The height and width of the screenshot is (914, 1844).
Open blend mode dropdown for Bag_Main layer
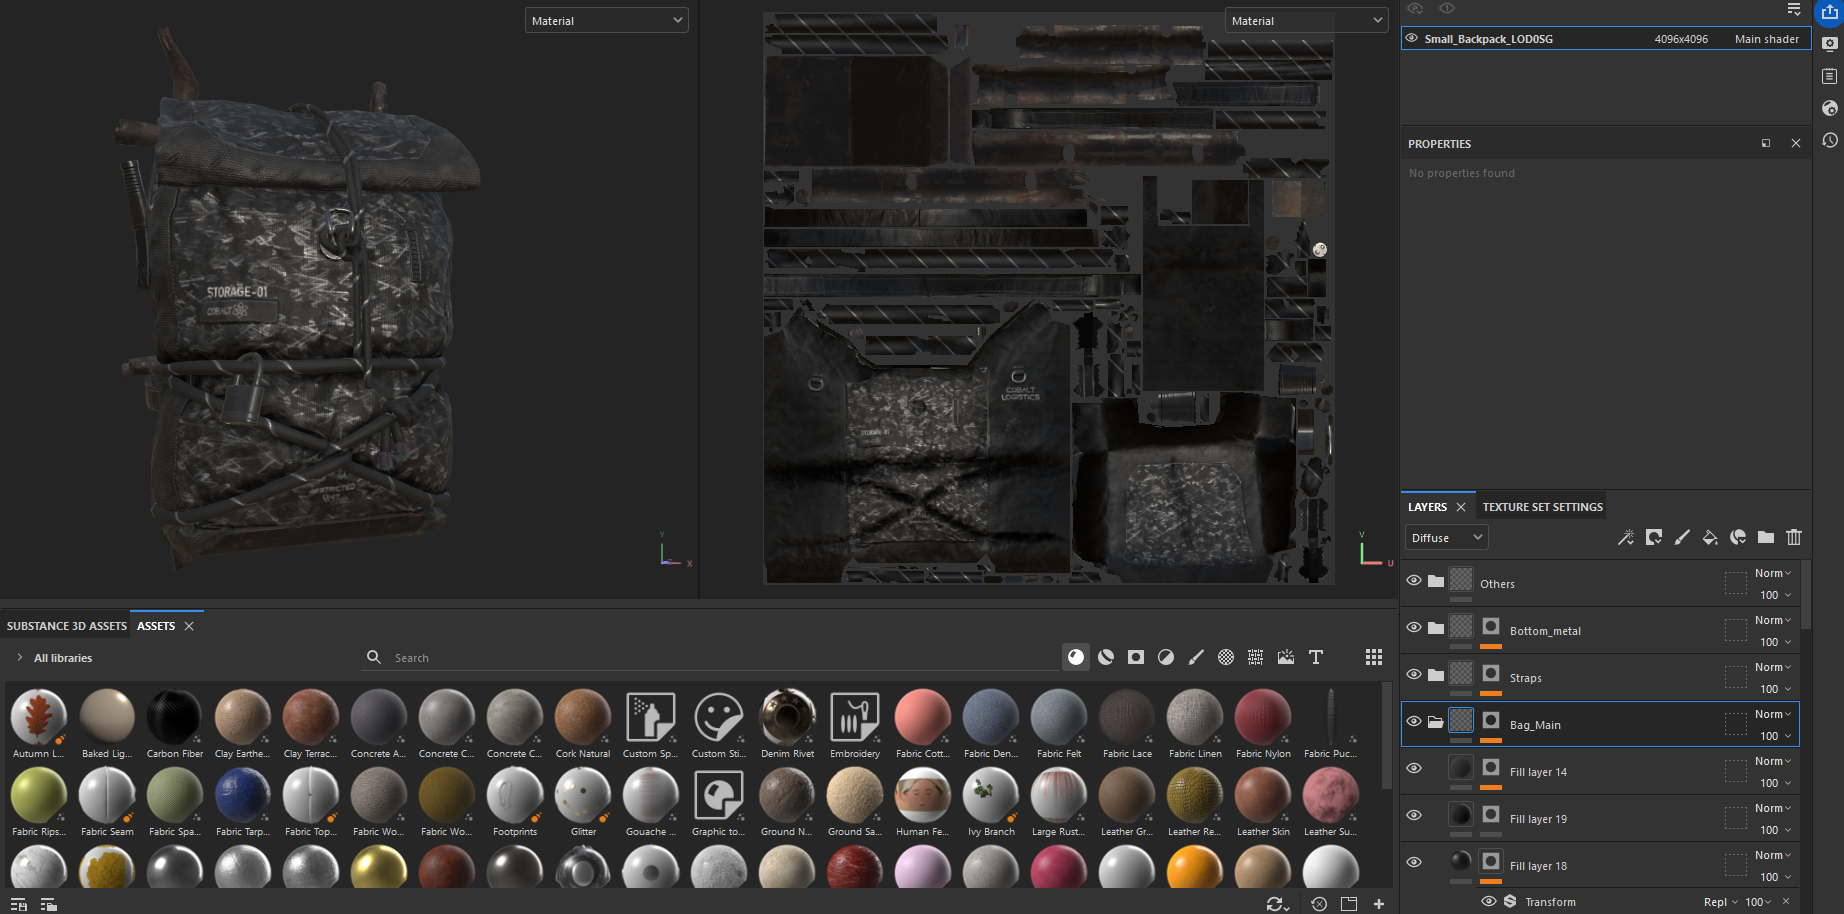click(x=1773, y=714)
